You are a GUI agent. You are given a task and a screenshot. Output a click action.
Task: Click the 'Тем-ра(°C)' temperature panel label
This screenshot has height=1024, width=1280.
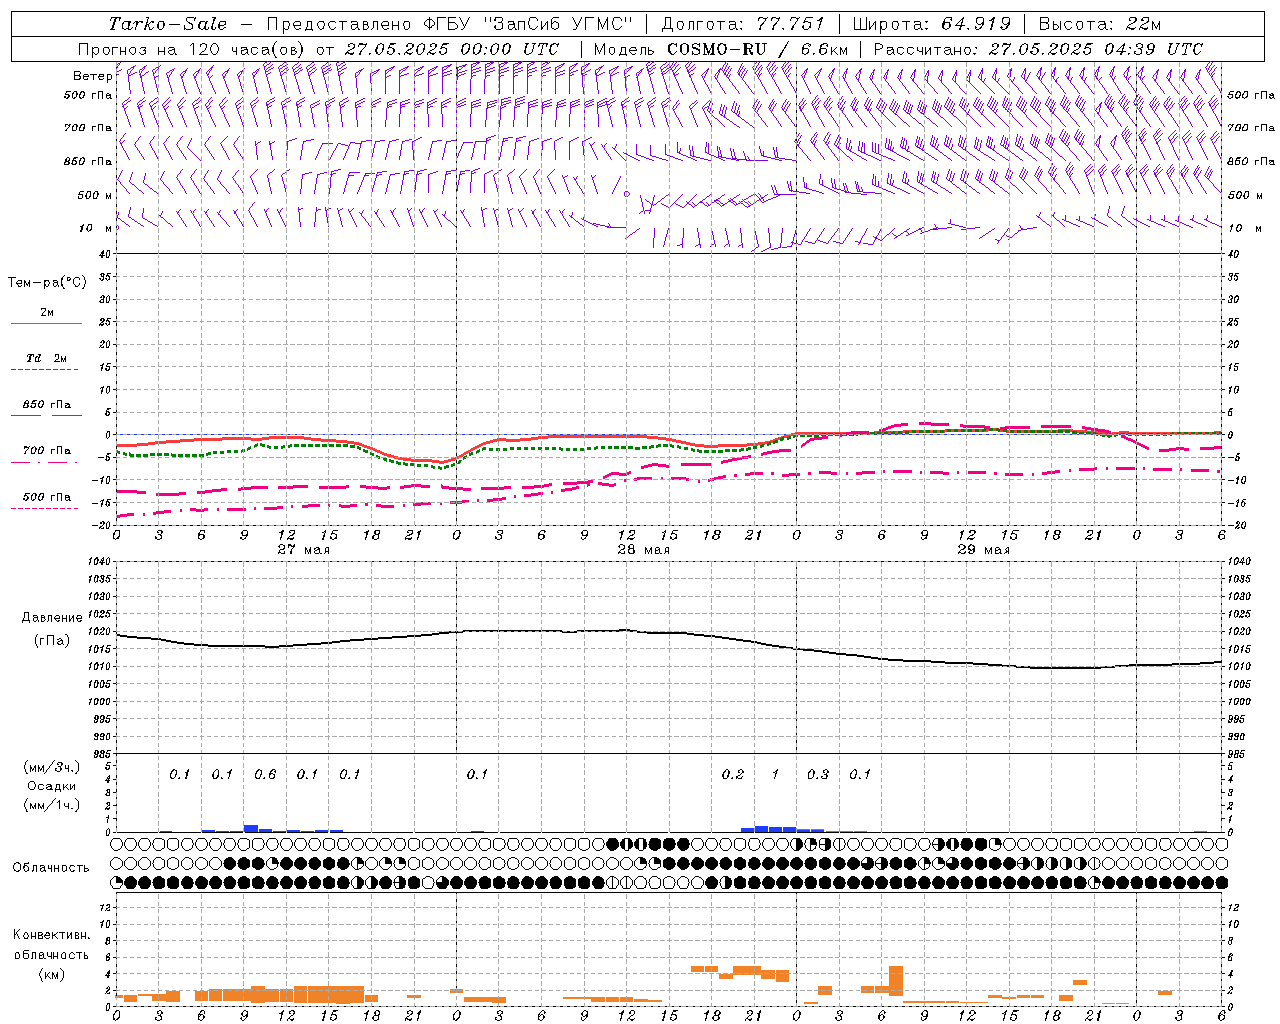pyautogui.click(x=47, y=283)
